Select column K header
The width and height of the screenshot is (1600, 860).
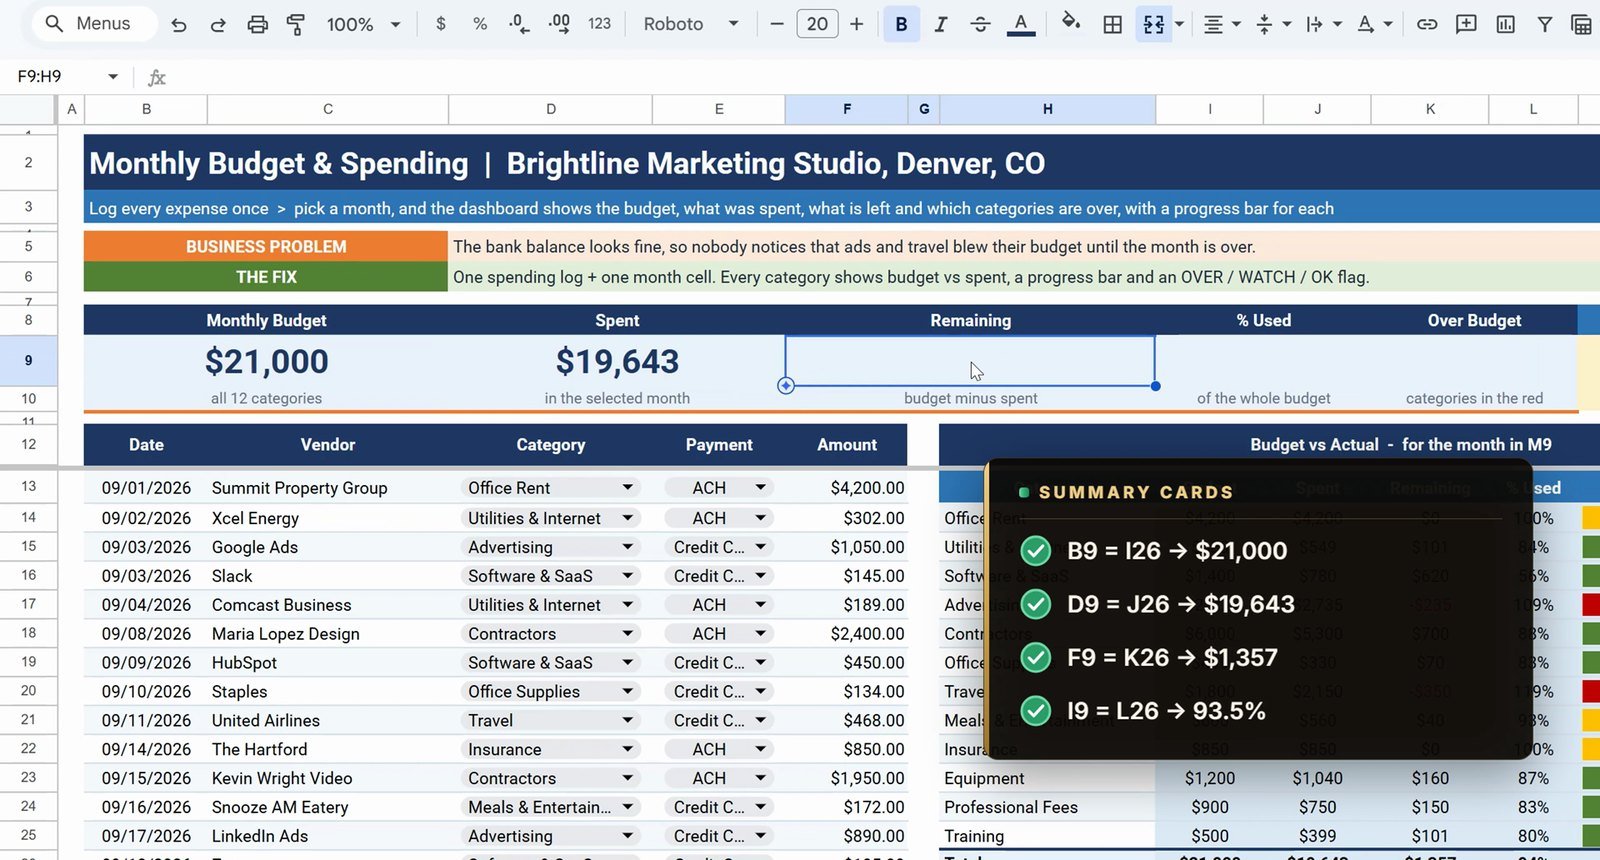coord(1430,109)
